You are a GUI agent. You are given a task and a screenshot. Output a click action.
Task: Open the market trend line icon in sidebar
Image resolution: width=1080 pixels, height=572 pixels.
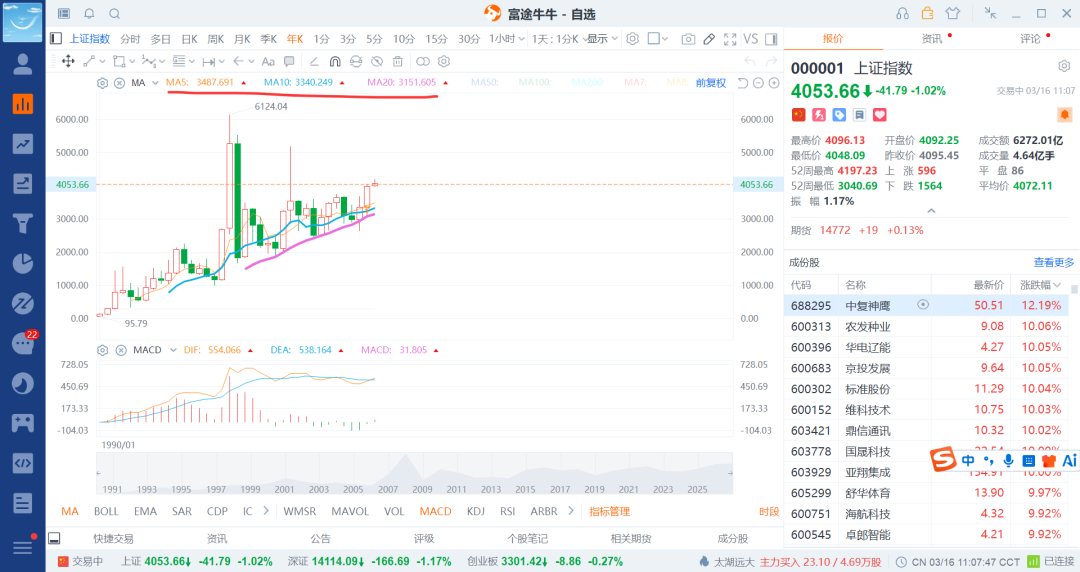(23, 143)
